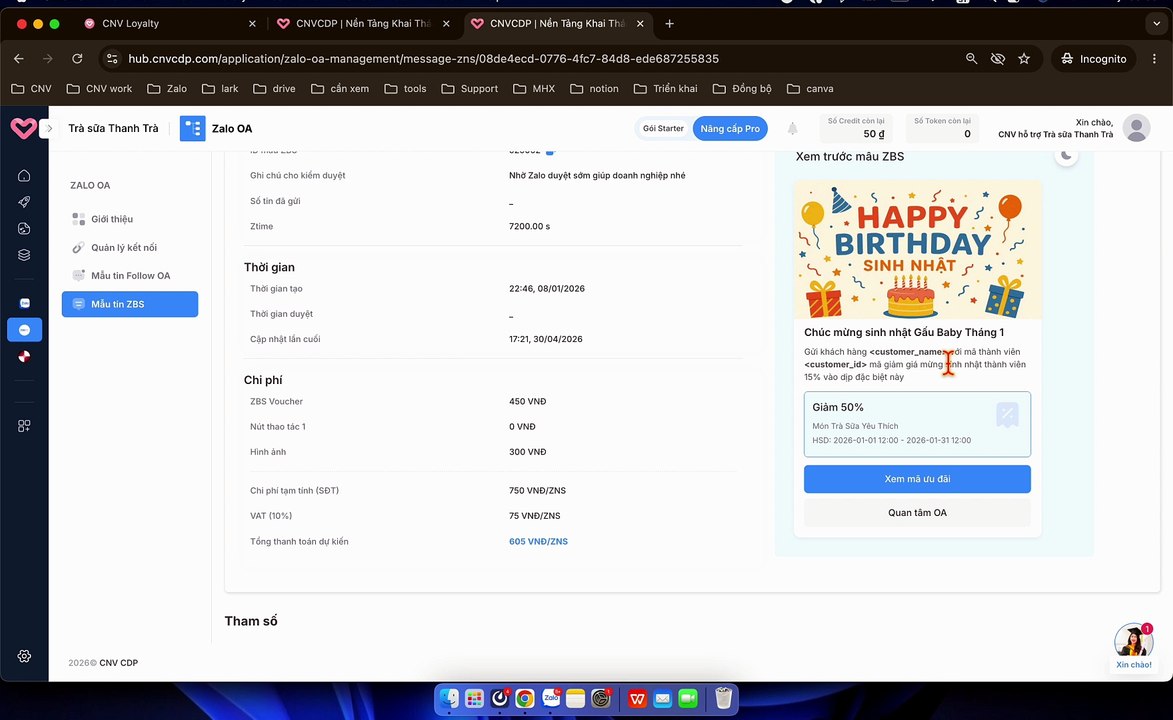Viewport: 1173px width, 720px height.
Task: Open the lark bookmarks folder
Action: pyautogui.click(x=220, y=88)
